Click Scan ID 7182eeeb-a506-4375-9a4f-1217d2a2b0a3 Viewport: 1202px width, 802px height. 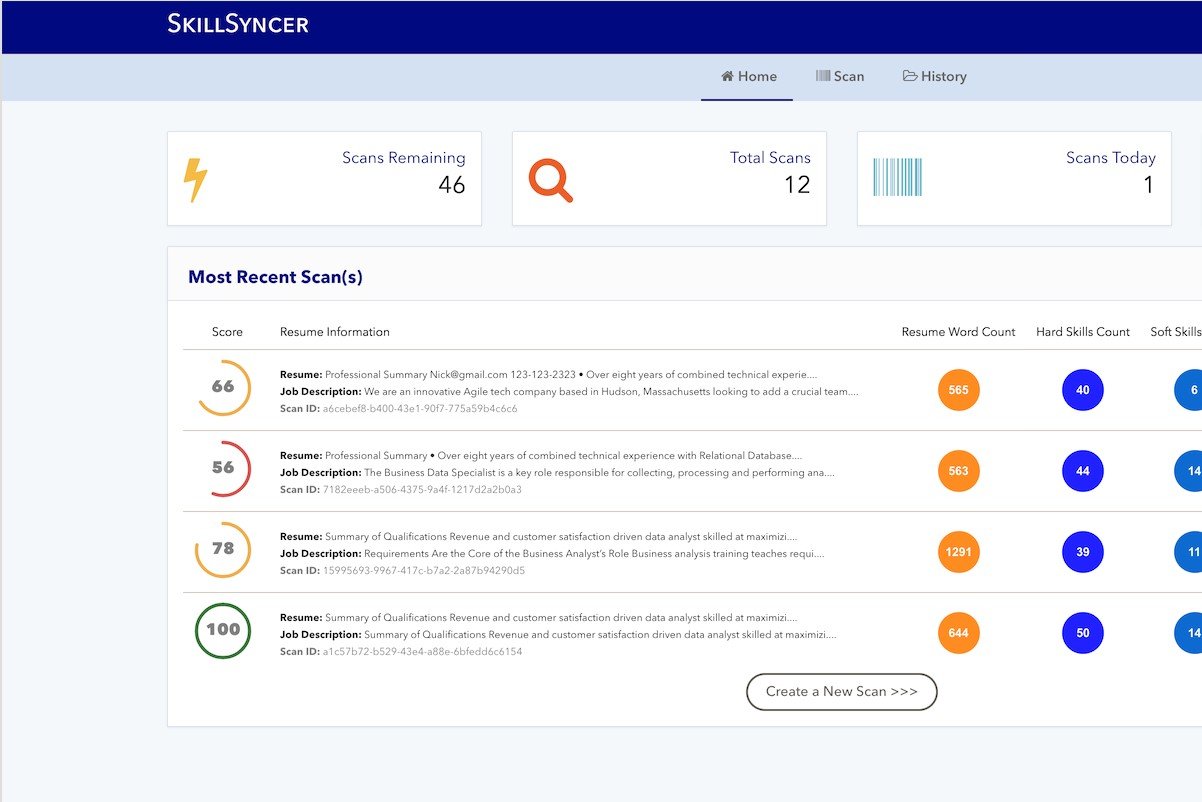point(401,490)
